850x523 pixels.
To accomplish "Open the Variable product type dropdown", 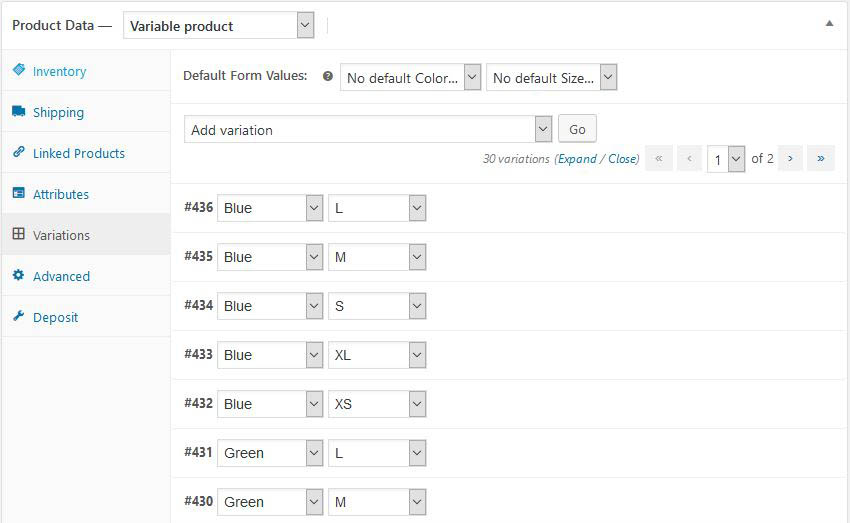I will (x=218, y=25).
